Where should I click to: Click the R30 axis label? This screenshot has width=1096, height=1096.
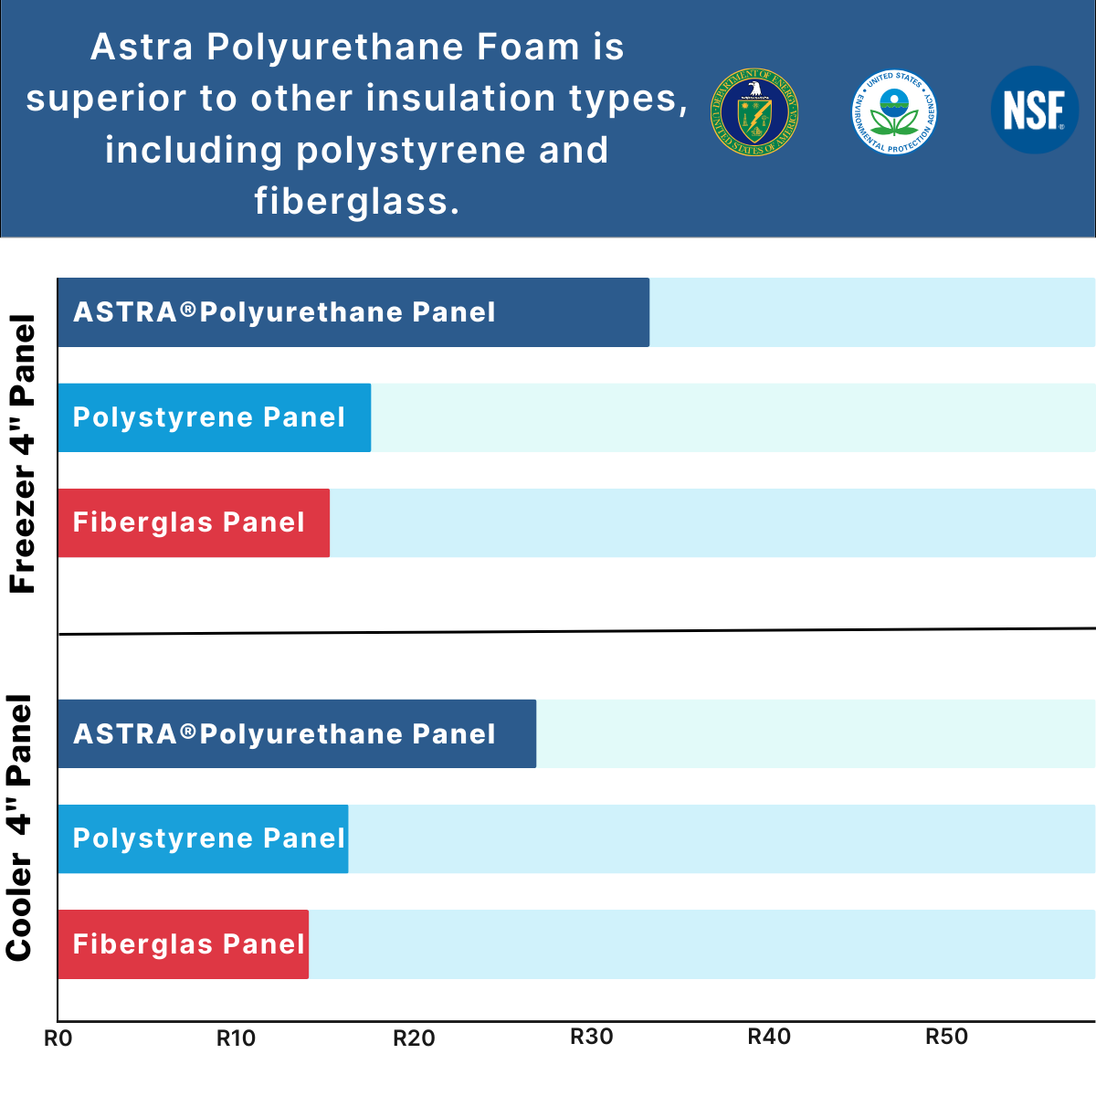pyautogui.click(x=591, y=1036)
